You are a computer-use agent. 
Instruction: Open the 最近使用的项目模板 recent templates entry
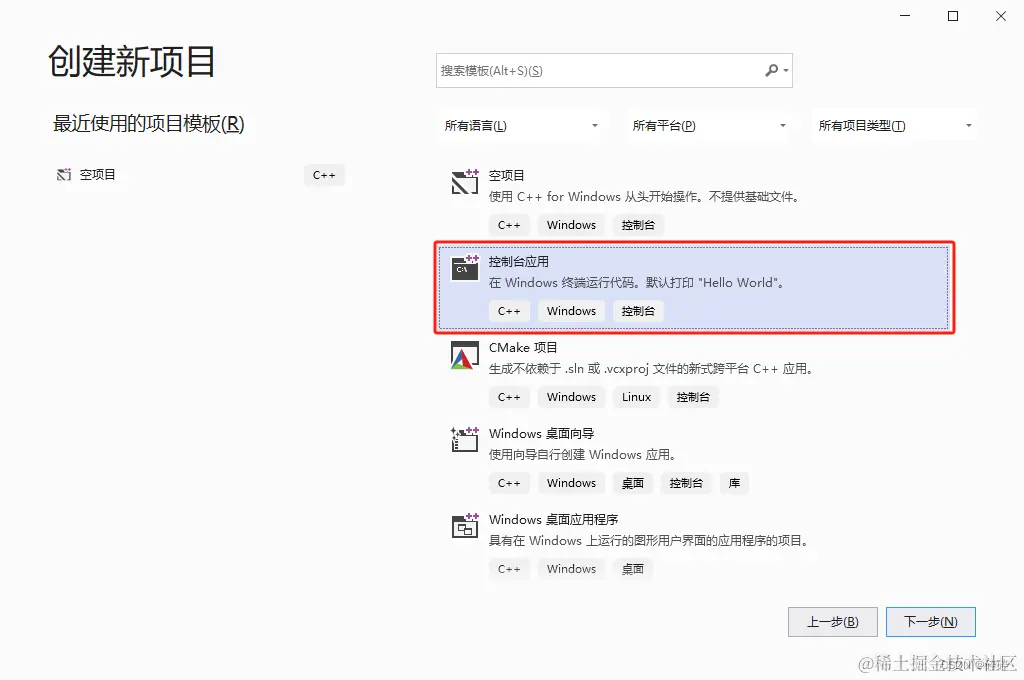(148, 127)
